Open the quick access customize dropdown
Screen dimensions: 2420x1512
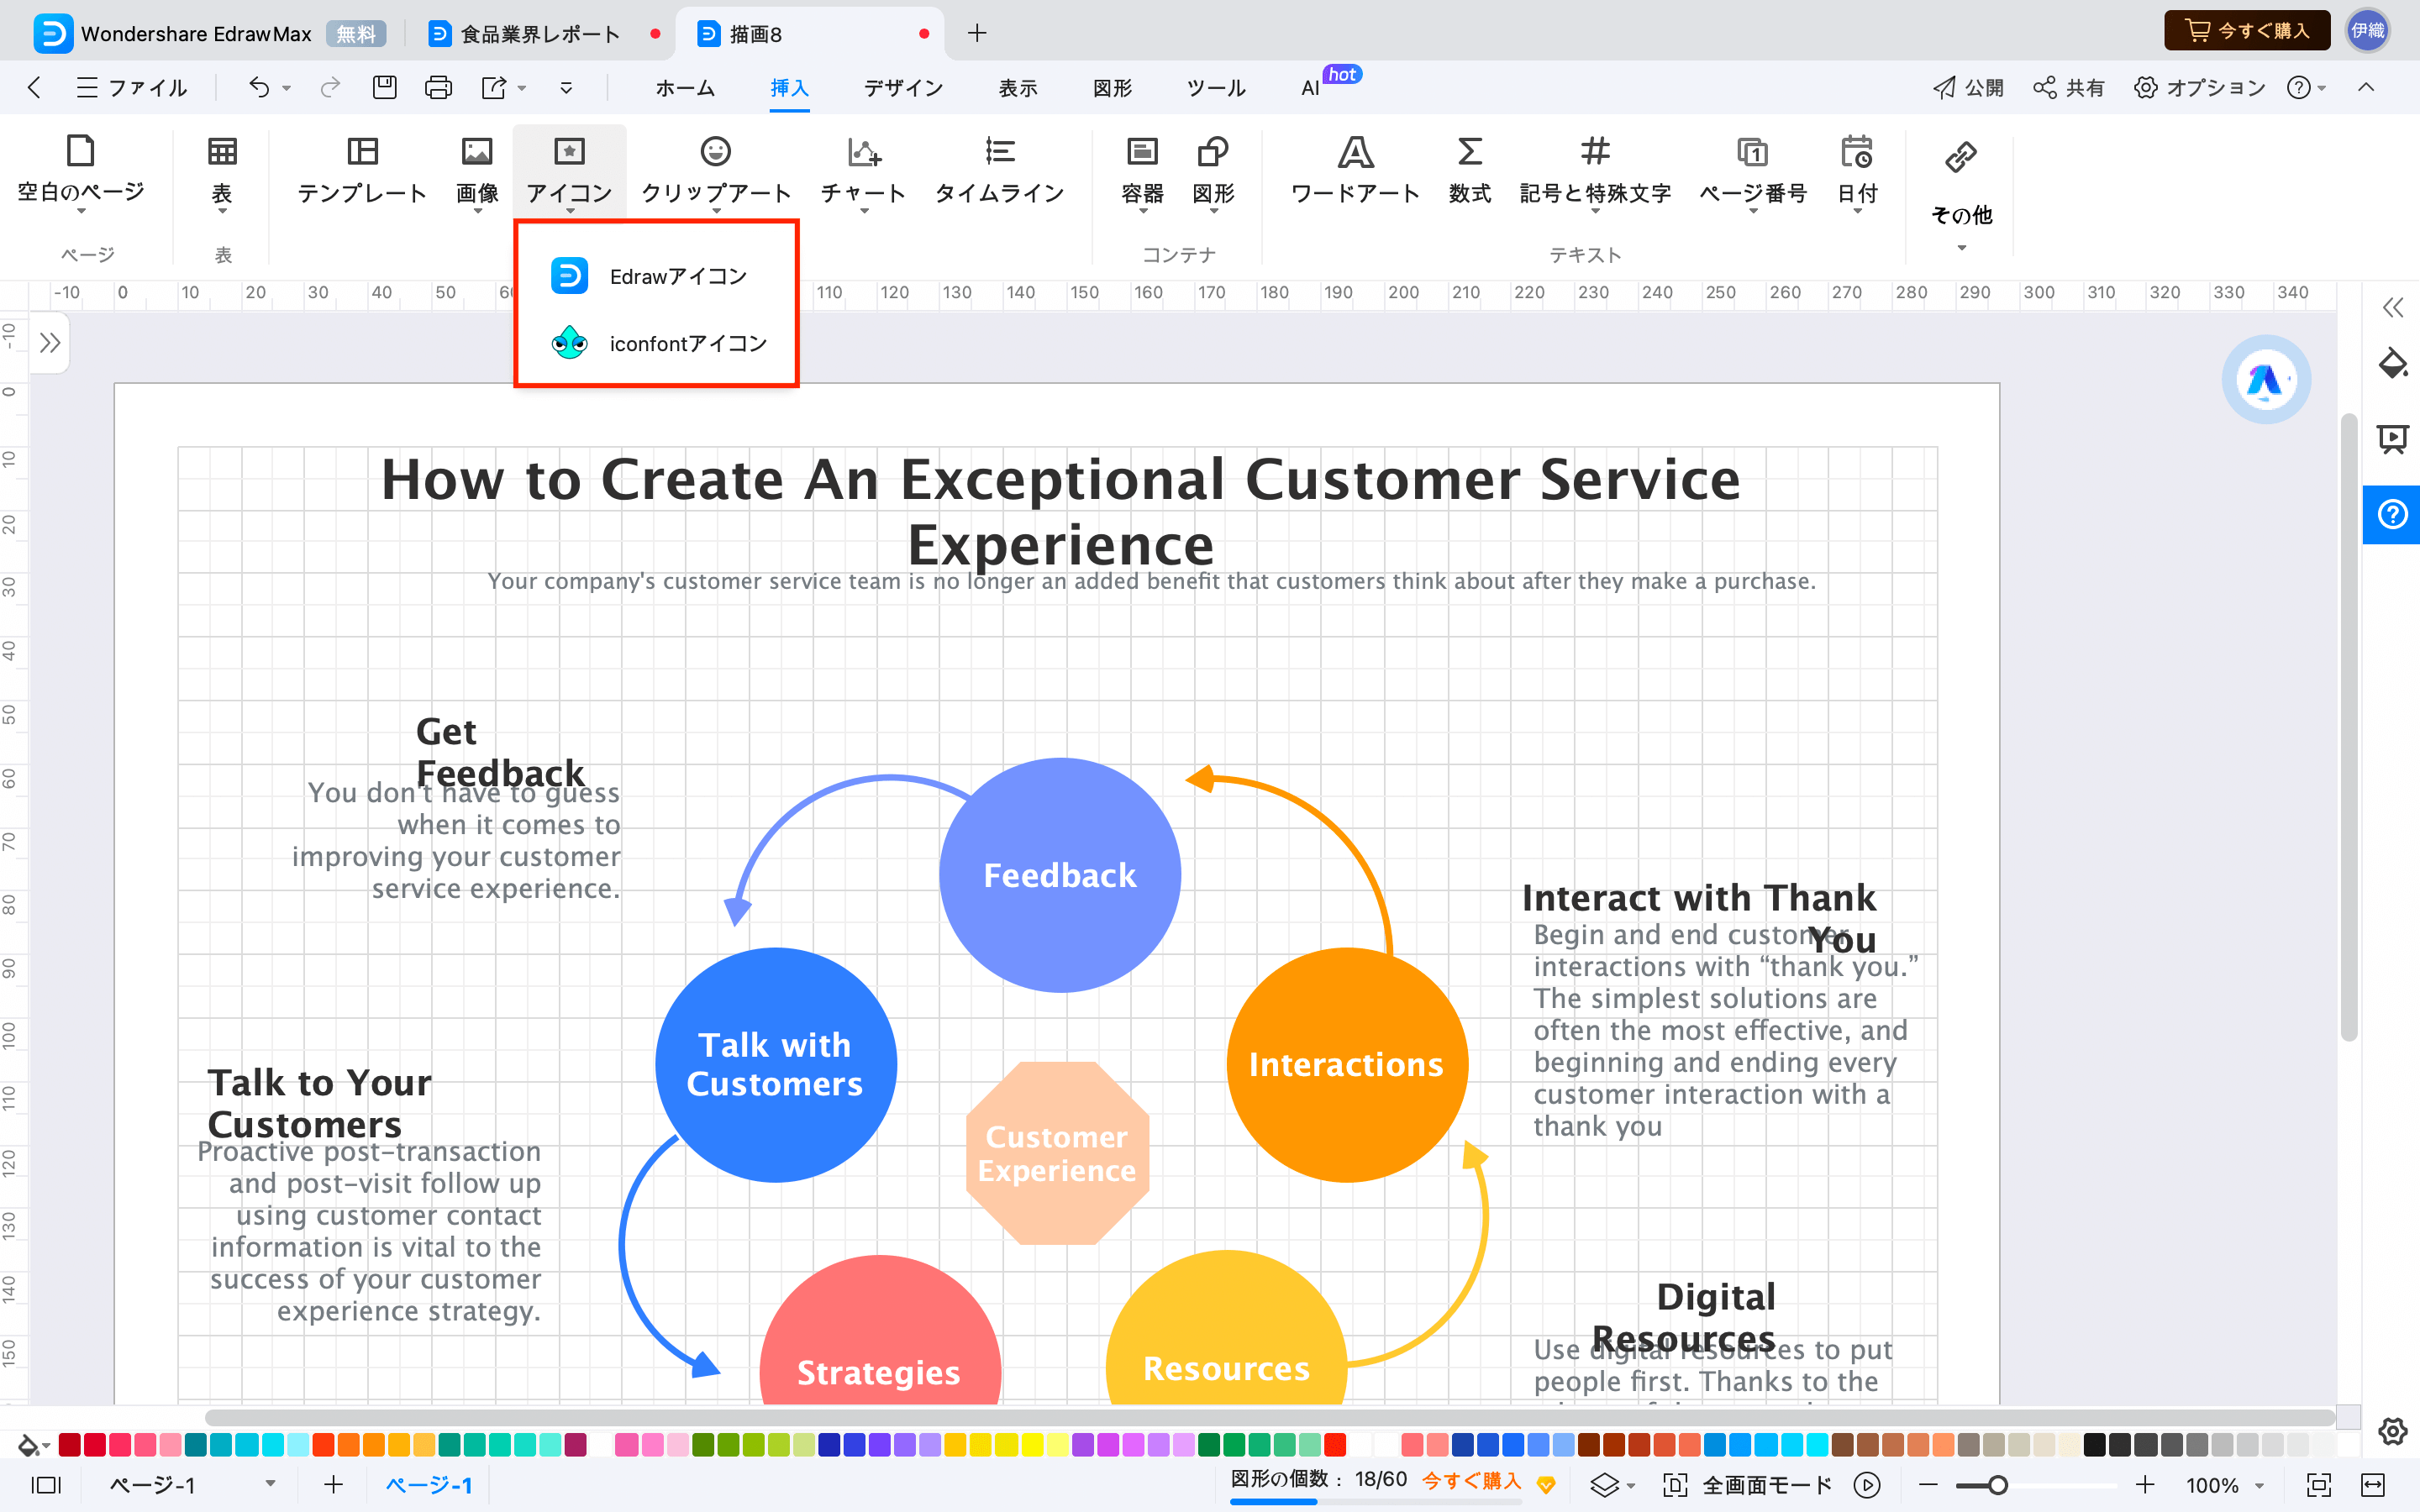pos(566,88)
